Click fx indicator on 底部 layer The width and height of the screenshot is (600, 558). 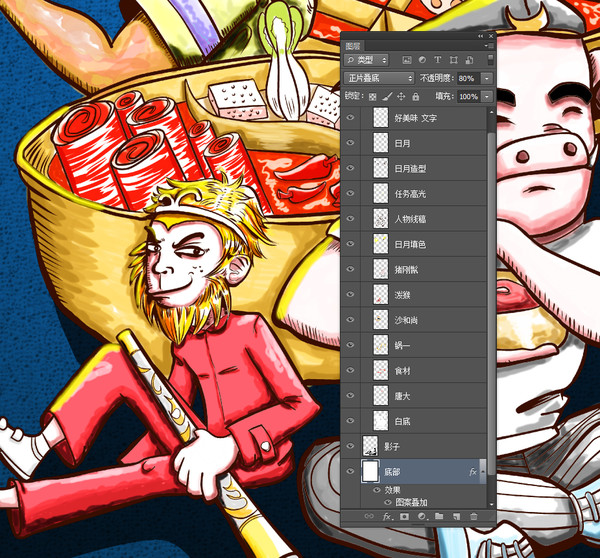473,472
